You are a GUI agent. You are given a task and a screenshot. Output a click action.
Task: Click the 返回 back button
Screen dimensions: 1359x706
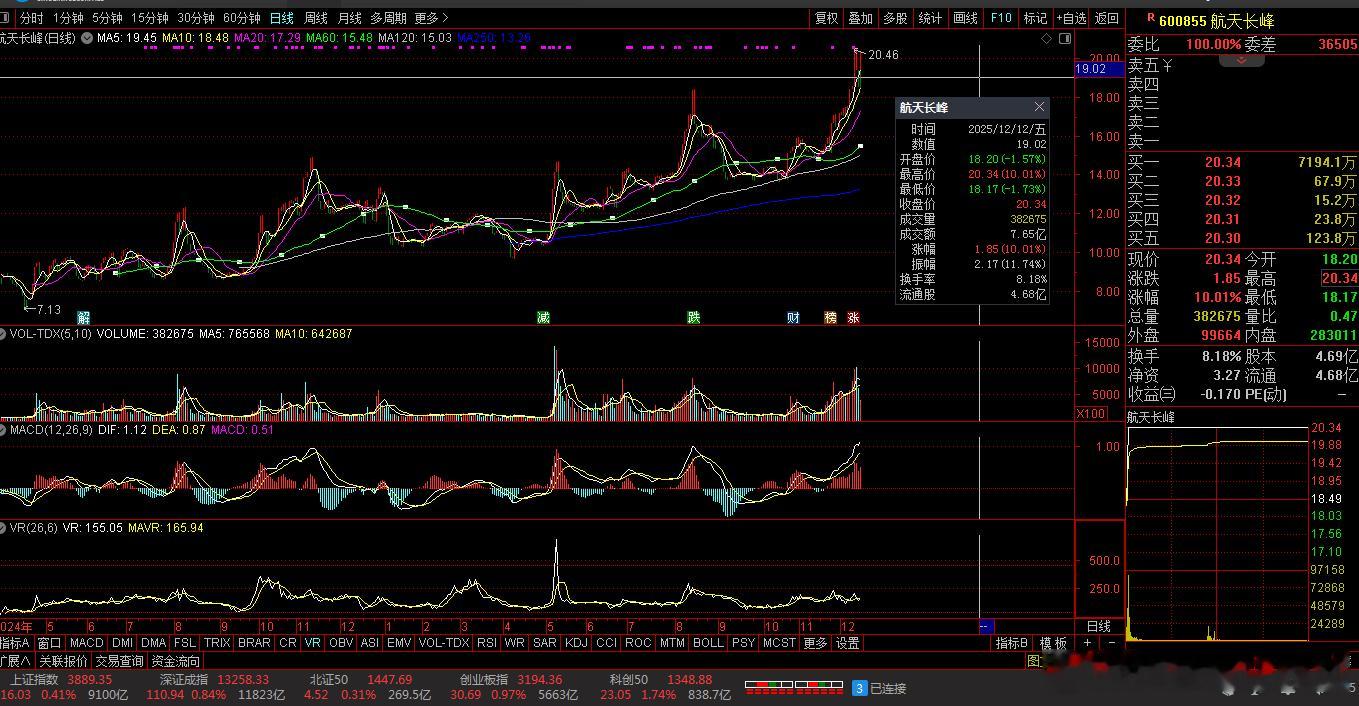point(1107,18)
